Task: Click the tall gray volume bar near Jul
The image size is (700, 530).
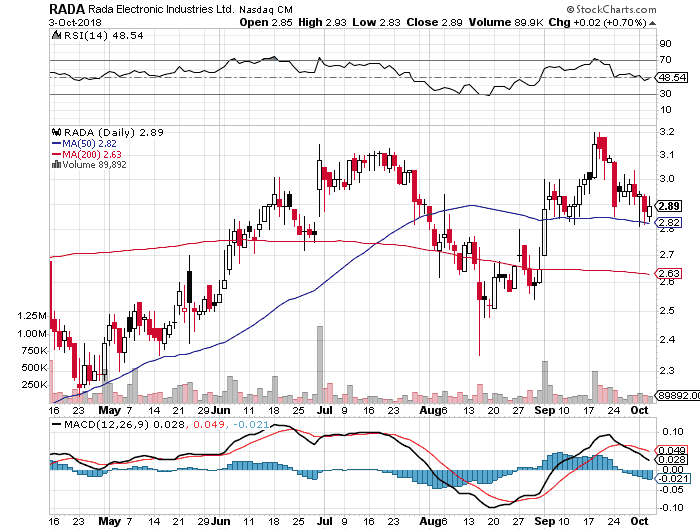Action: 320,364
